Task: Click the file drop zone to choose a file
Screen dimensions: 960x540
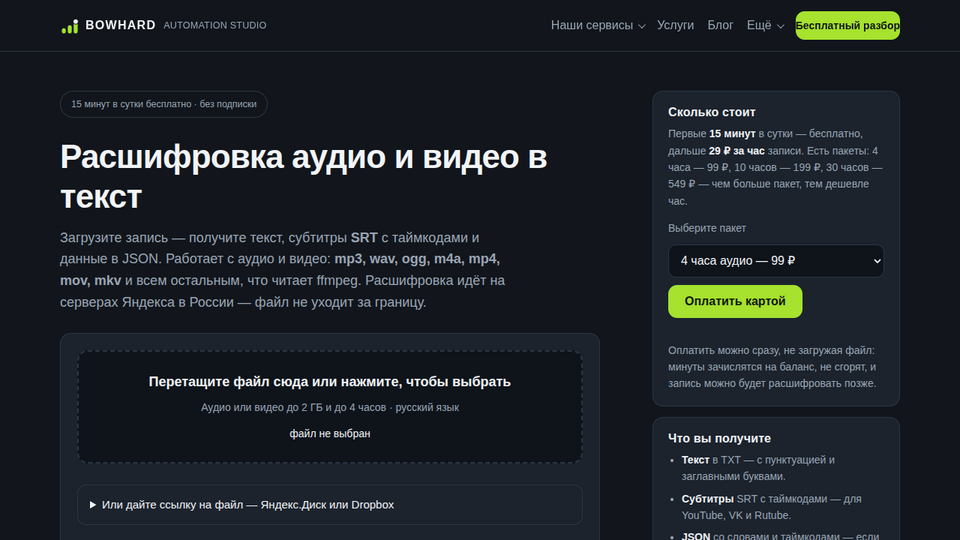Action: pyautogui.click(x=329, y=407)
